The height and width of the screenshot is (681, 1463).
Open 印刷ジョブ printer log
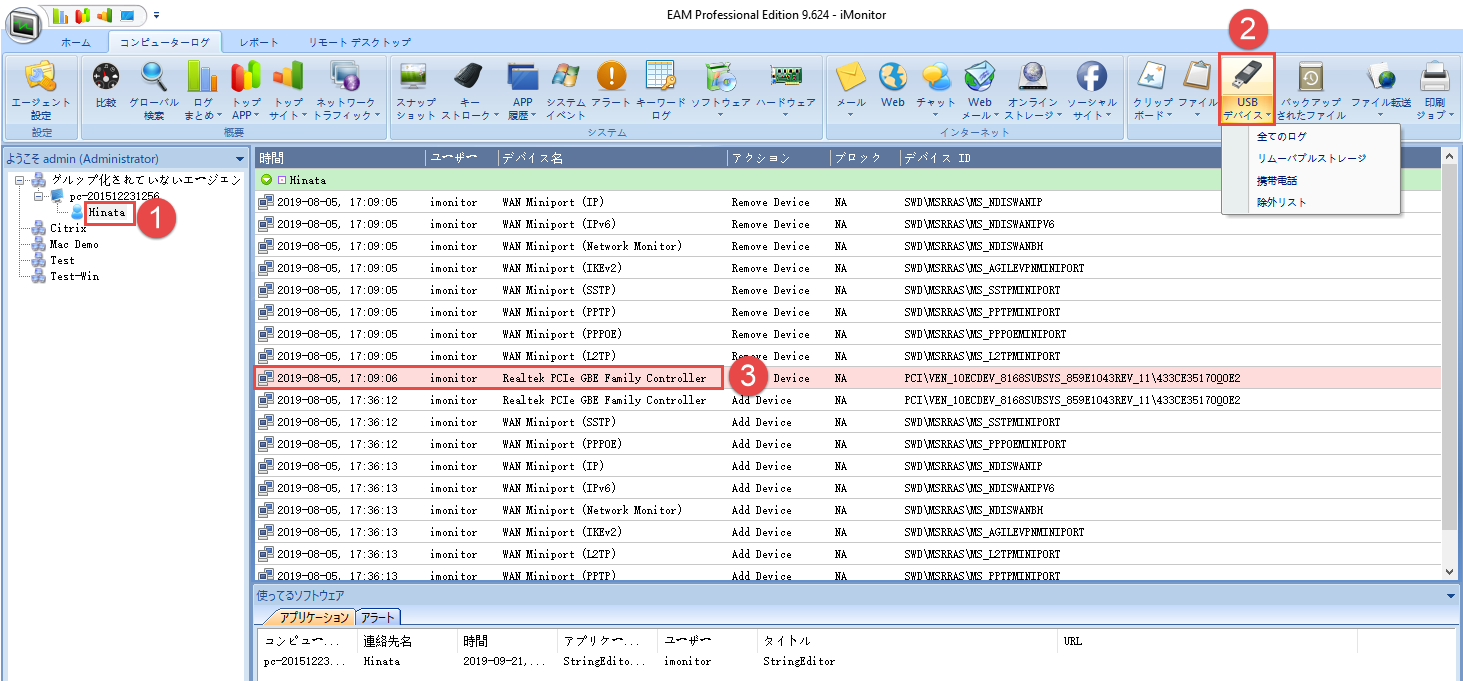coord(1435,91)
